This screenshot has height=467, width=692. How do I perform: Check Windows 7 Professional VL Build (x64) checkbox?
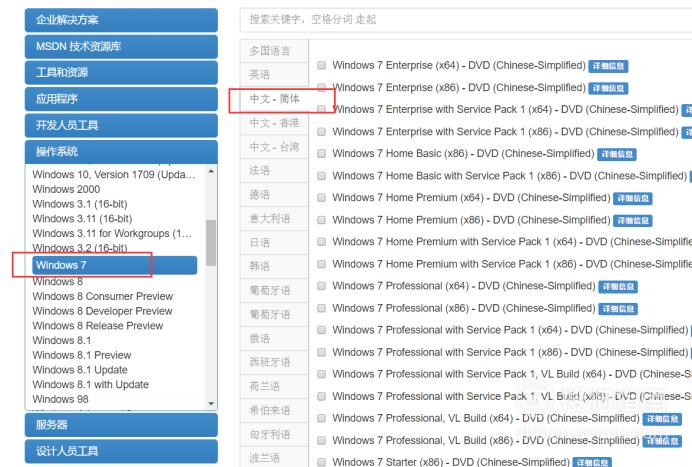tap(322, 418)
